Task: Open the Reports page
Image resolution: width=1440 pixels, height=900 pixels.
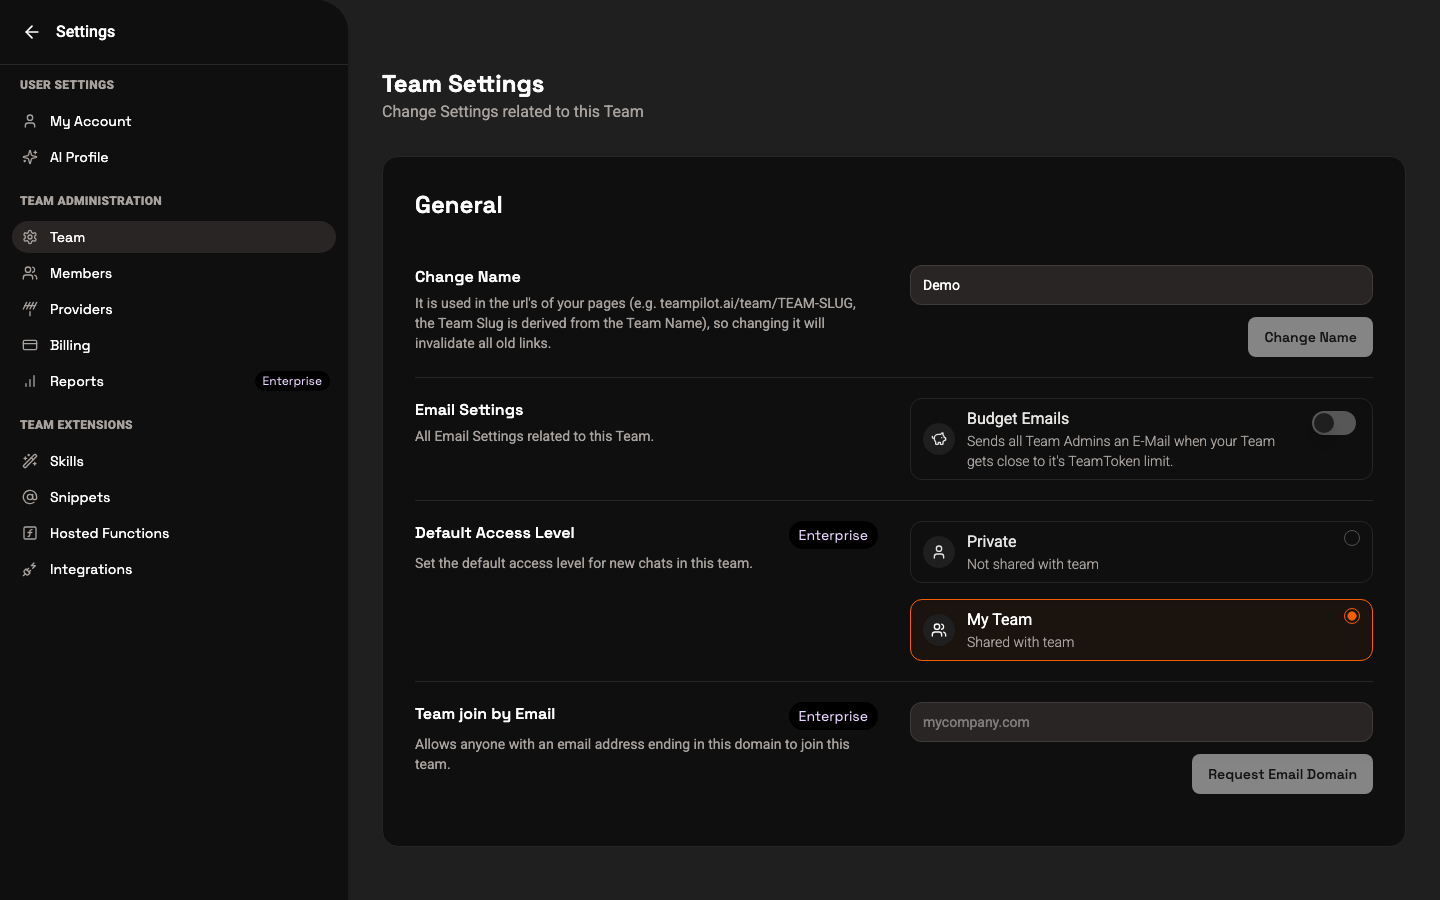Action: (174, 381)
